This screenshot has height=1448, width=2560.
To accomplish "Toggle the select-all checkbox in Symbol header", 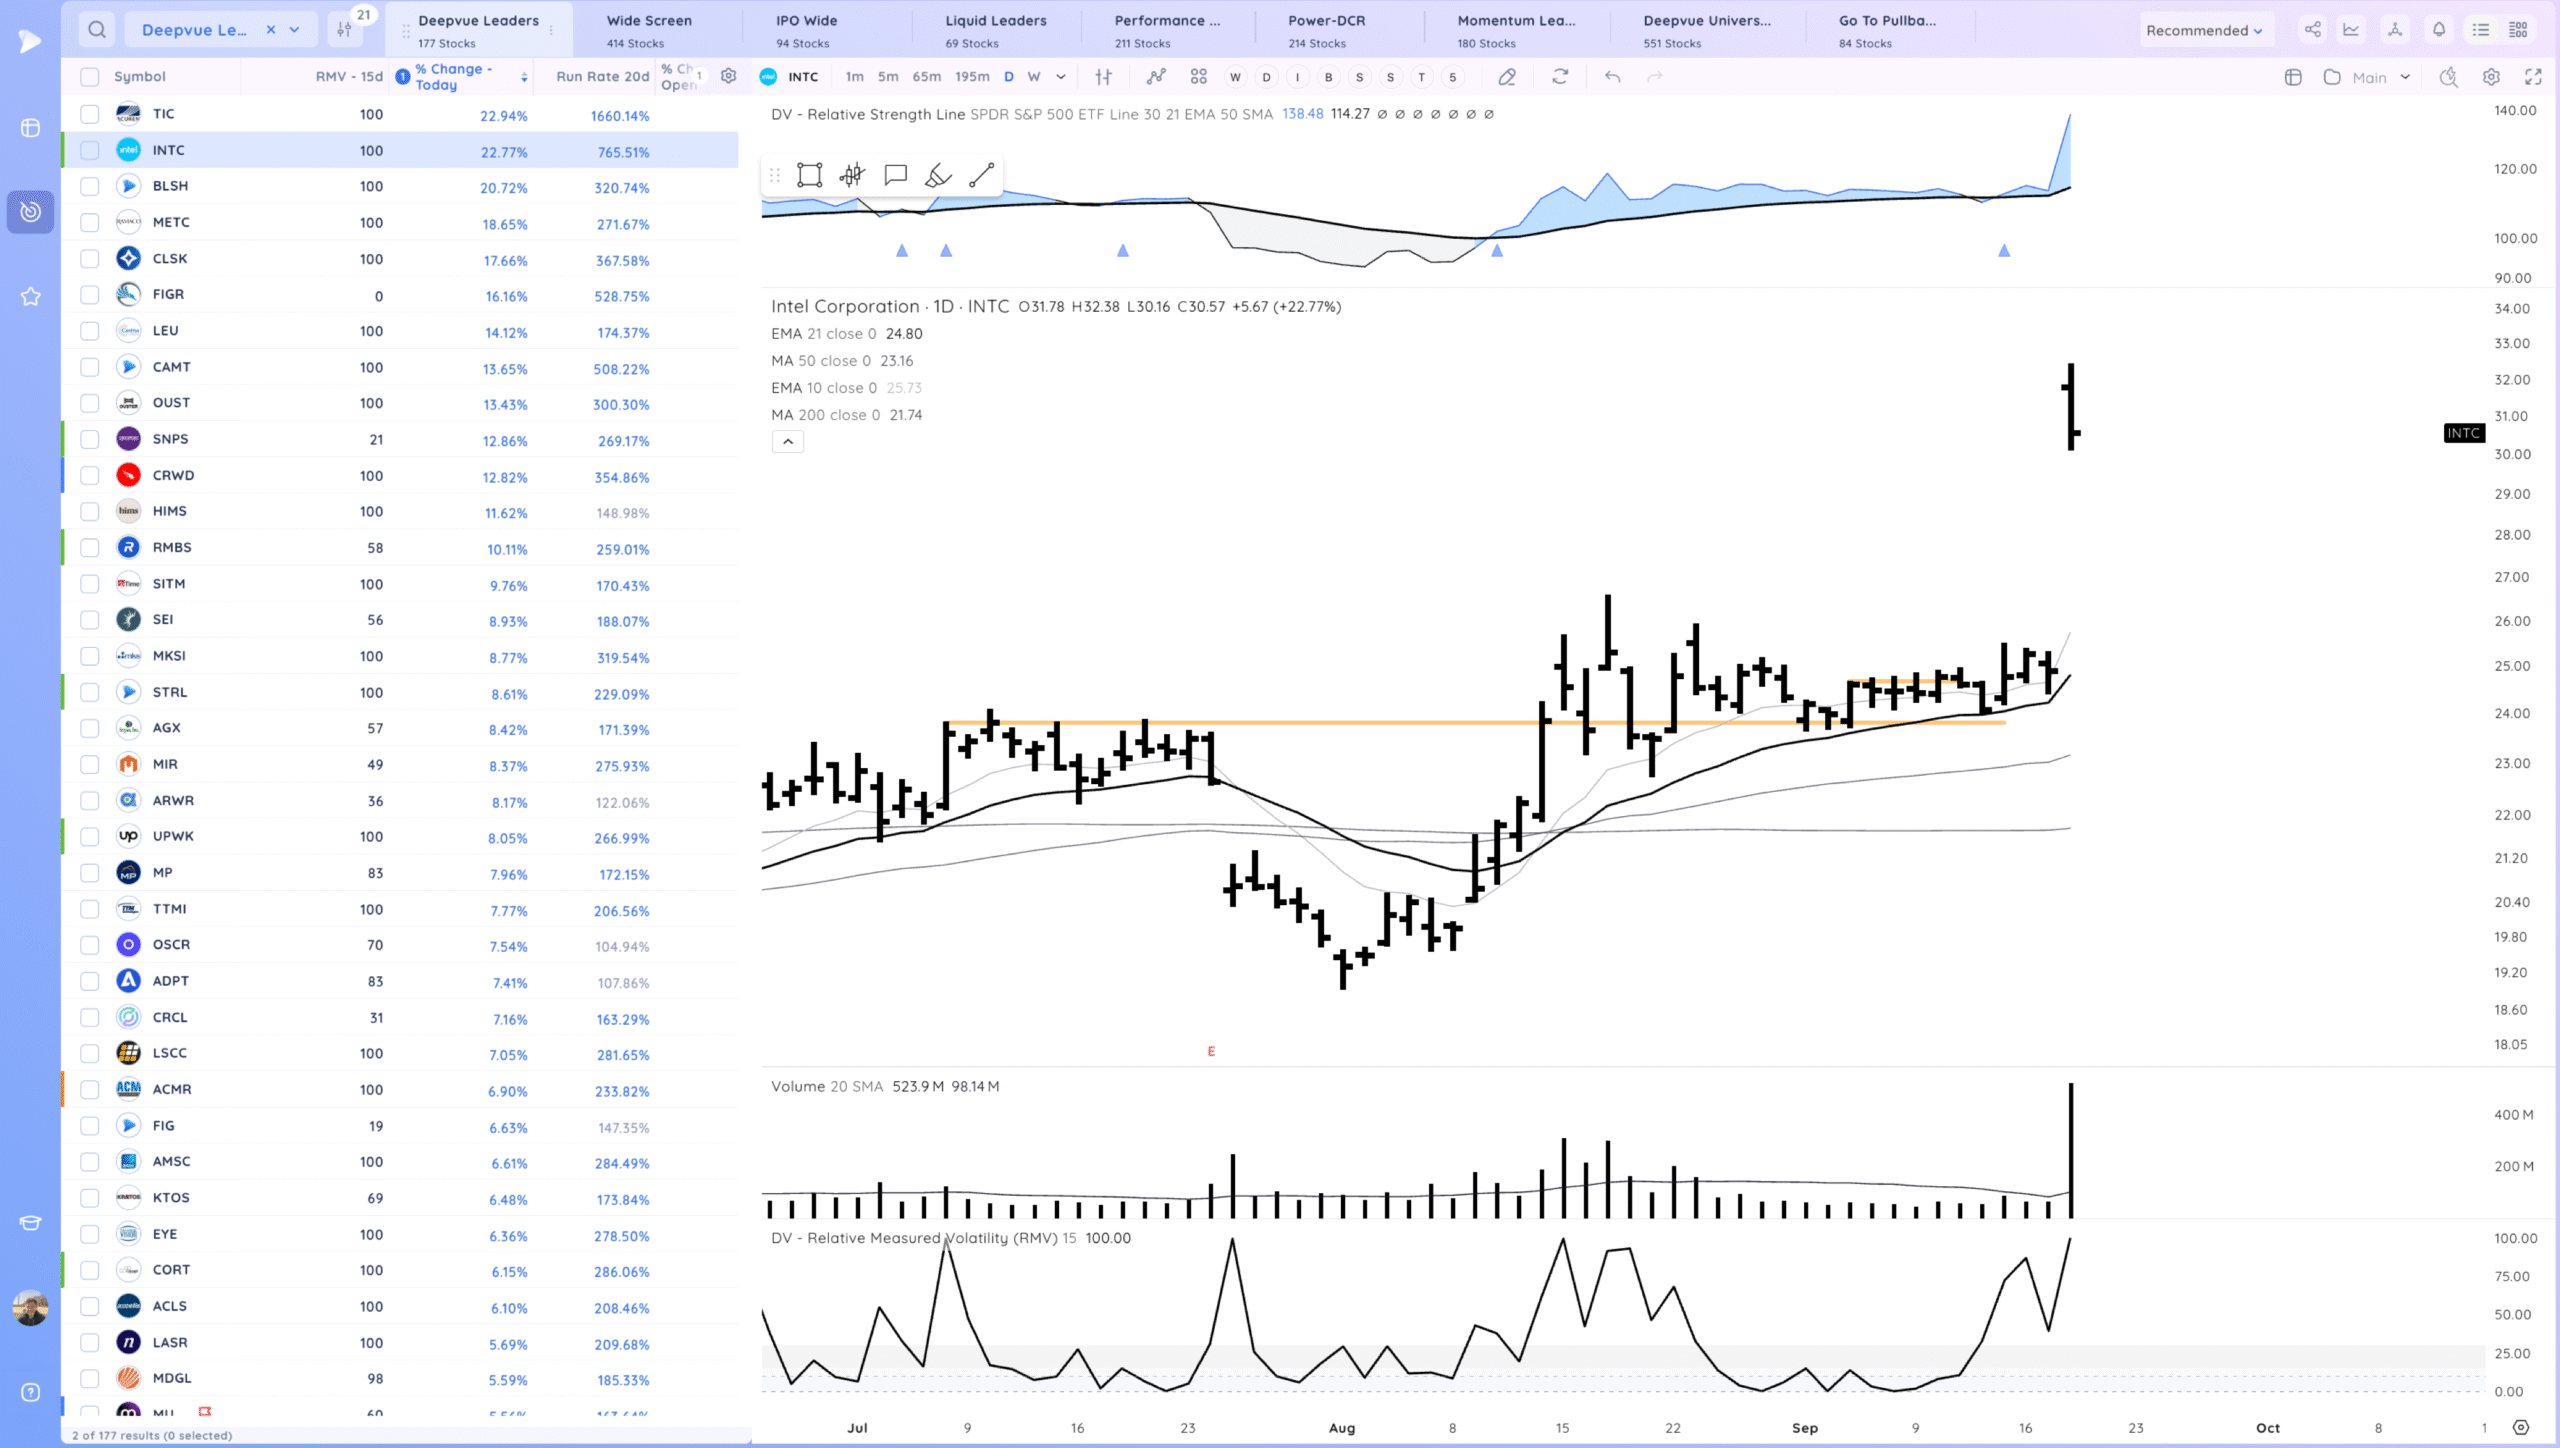I will click(x=90, y=77).
